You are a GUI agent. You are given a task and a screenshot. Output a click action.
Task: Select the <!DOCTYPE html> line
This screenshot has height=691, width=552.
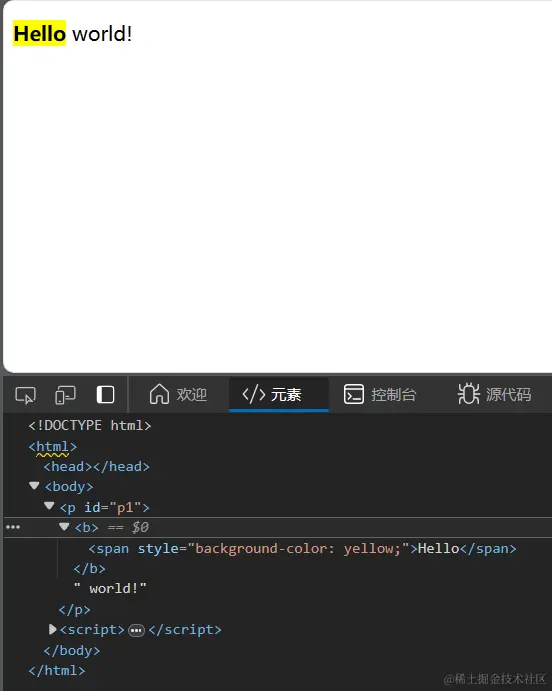(90, 426)
